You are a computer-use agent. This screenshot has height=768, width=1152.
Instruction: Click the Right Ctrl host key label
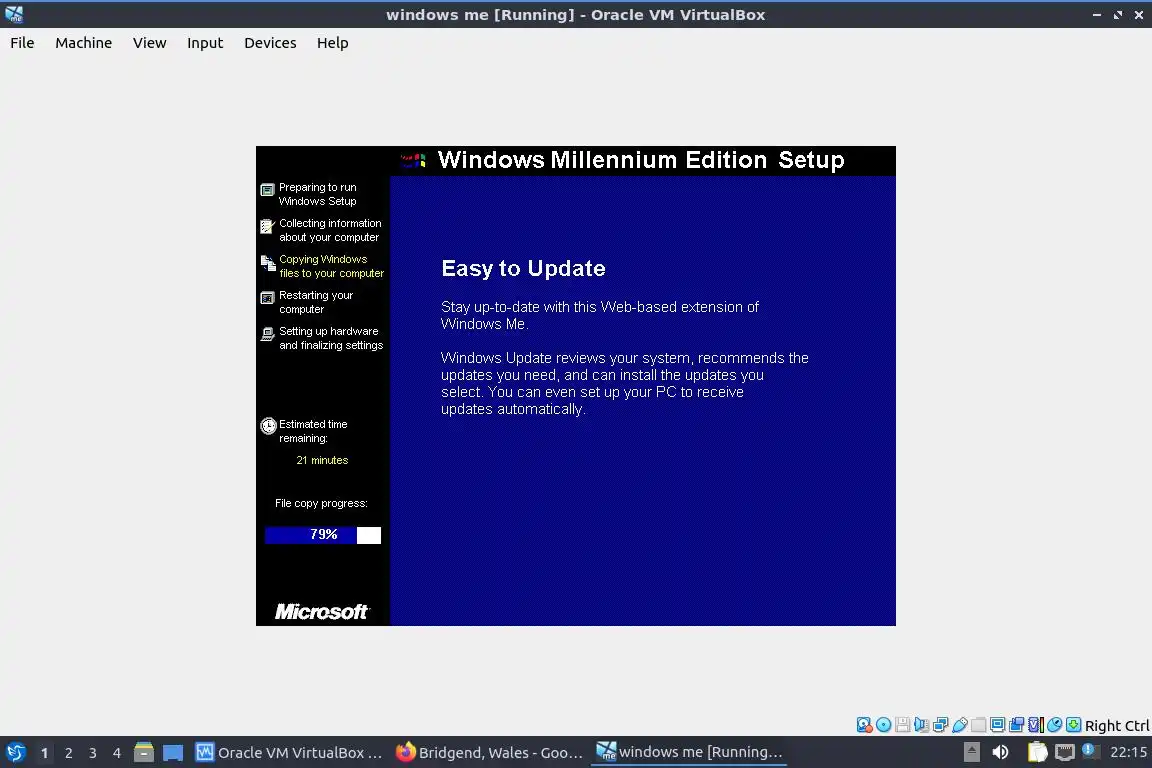1117,726
